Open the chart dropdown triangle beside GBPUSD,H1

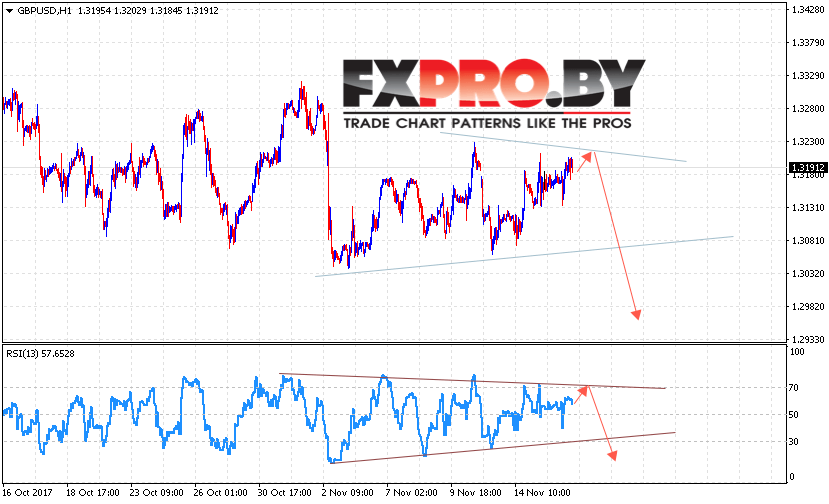point(9,11)
